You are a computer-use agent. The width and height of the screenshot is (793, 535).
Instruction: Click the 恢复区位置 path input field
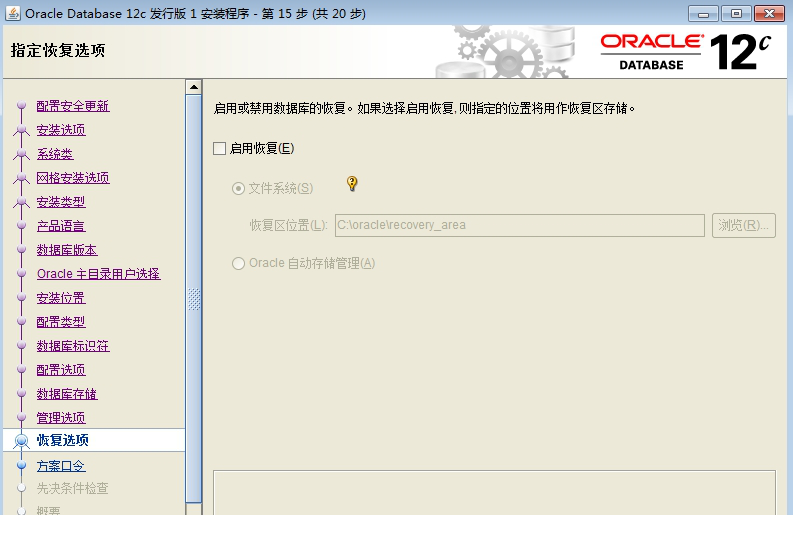tap(519, 225)
